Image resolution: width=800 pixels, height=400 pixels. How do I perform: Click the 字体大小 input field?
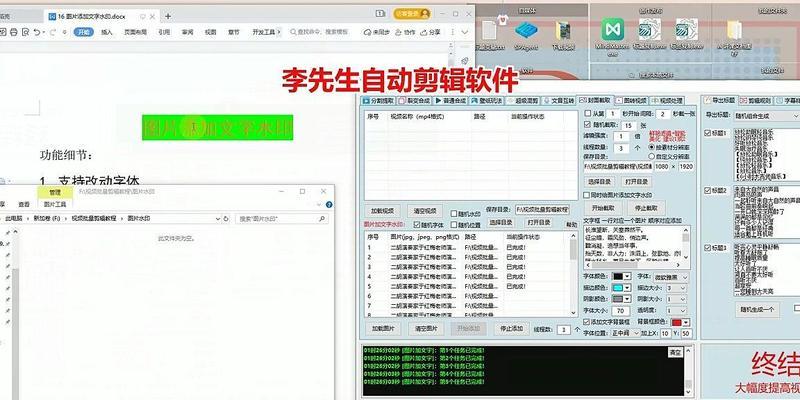pyautogui.click(x=620, y=311)
